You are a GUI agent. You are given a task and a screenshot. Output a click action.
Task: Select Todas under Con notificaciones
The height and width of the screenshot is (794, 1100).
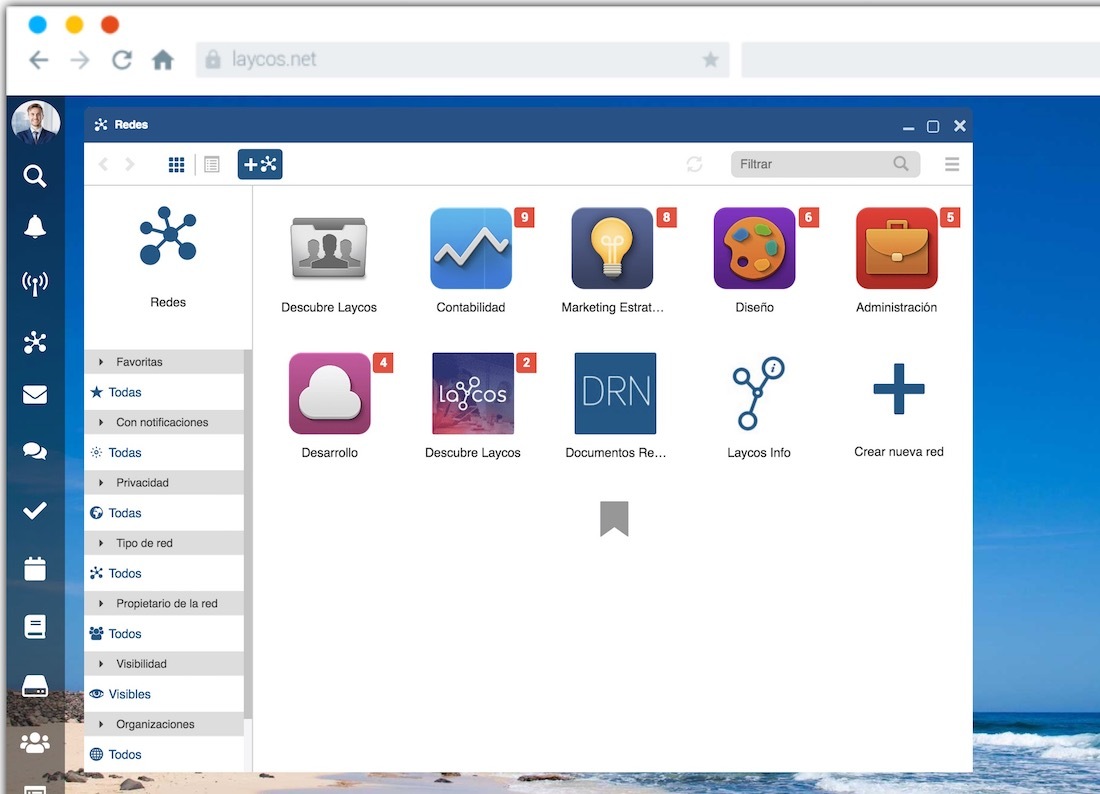[x=125, y=453]
